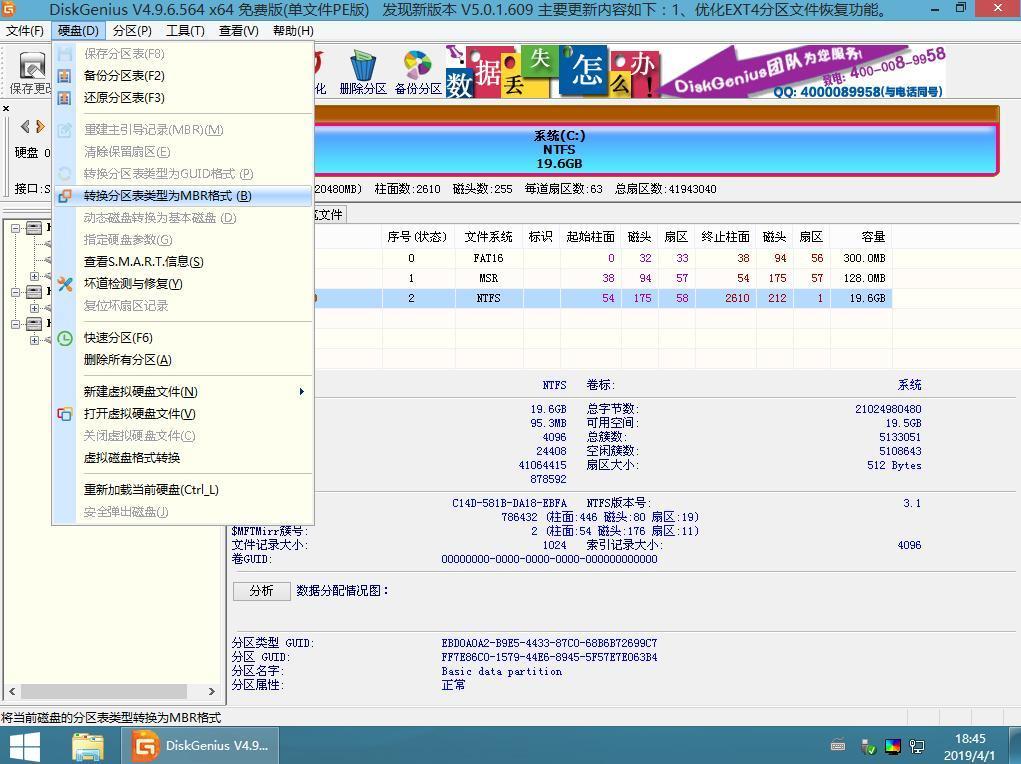Click the network tray icon

pos(917,746)
